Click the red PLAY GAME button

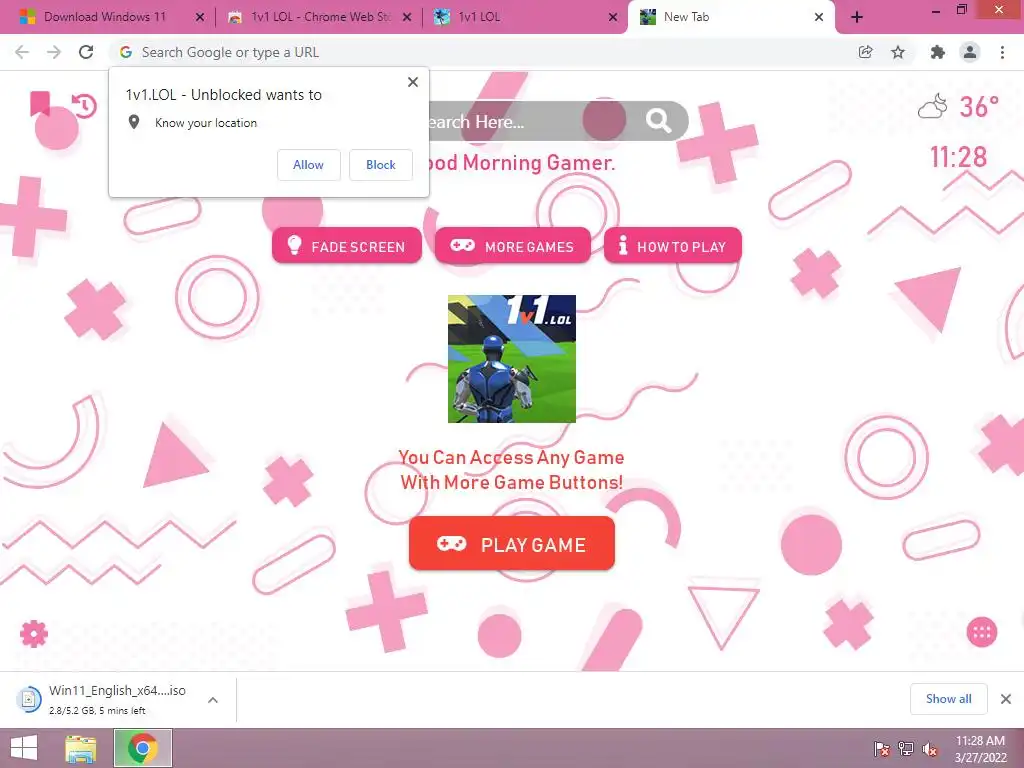coord(512,543)
